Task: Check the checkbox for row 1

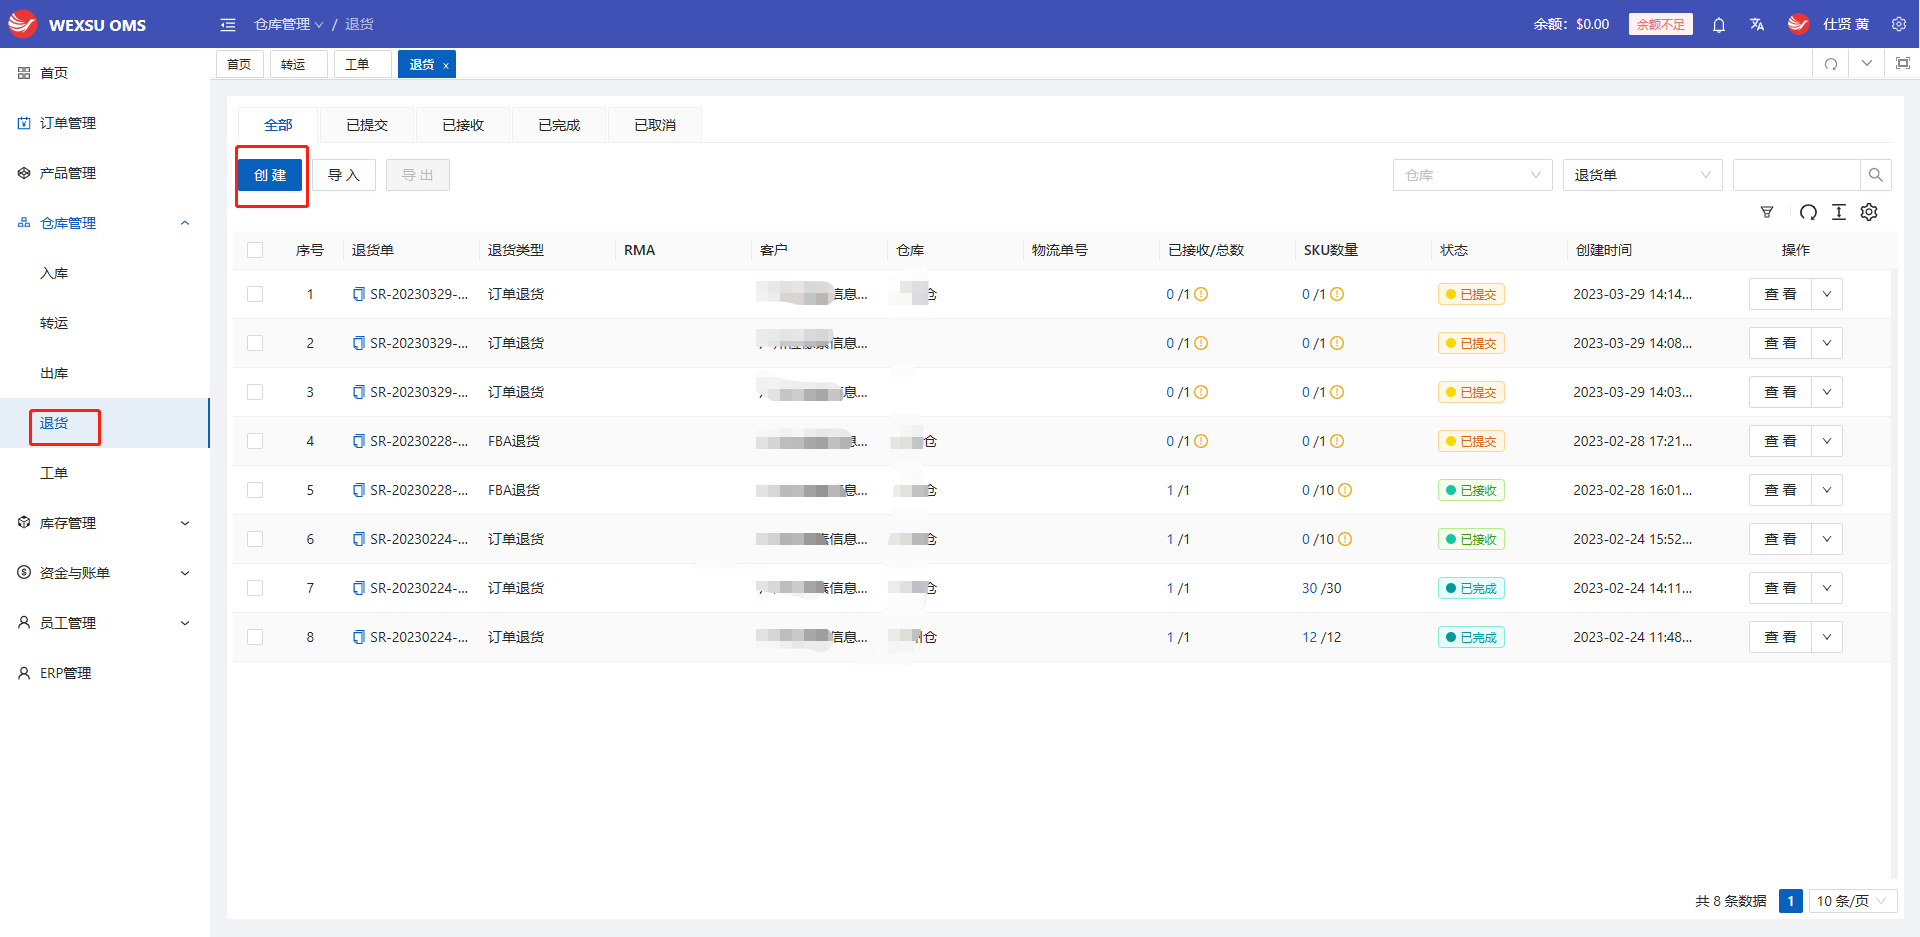Action: point(255,294)
